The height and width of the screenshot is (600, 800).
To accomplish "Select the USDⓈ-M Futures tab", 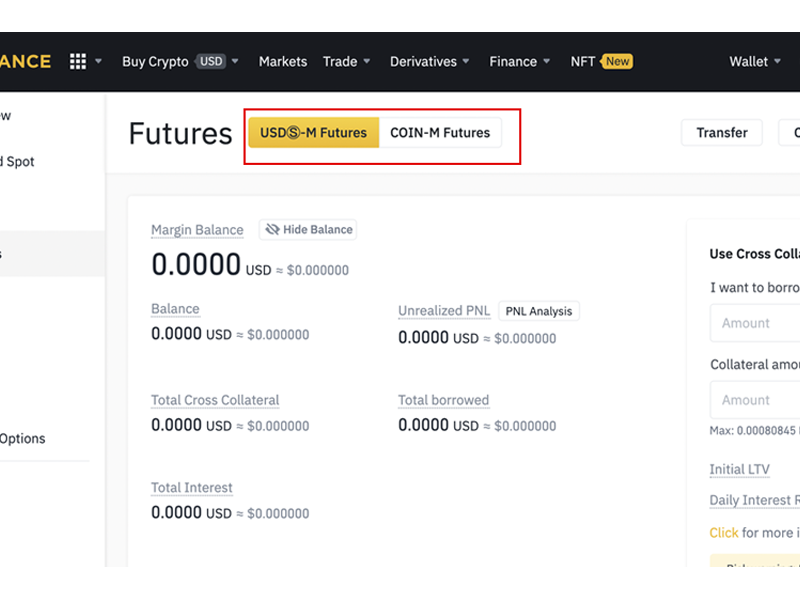I will coord(313,133).
